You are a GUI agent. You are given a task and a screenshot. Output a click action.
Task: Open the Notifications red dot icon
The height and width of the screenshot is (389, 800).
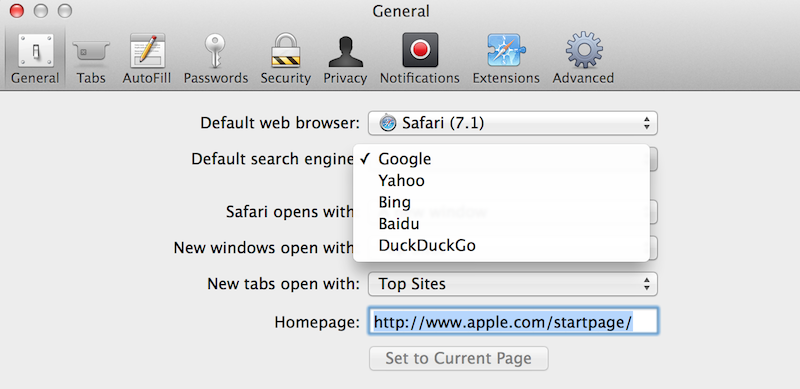coord(420,50)
